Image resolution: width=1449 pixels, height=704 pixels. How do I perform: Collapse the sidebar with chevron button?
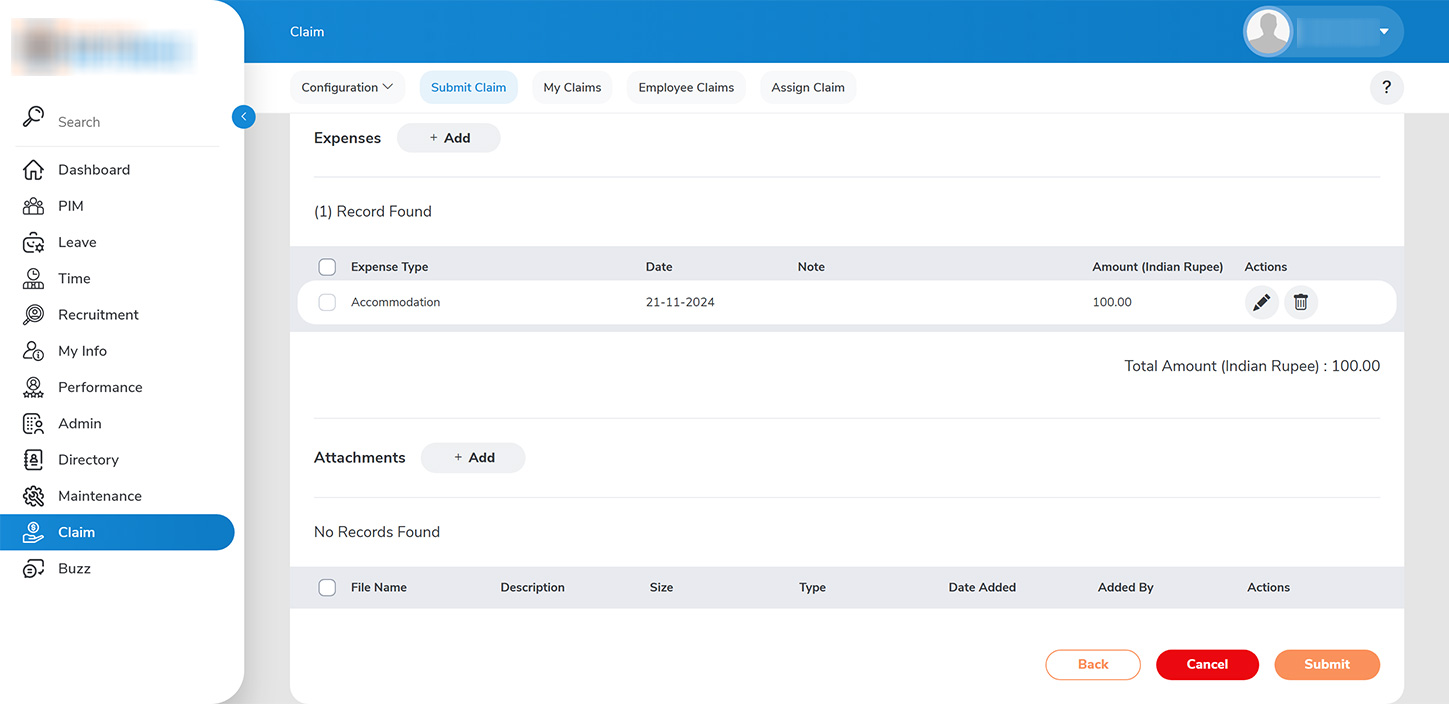pyautogui.click(x=243, y=117)
